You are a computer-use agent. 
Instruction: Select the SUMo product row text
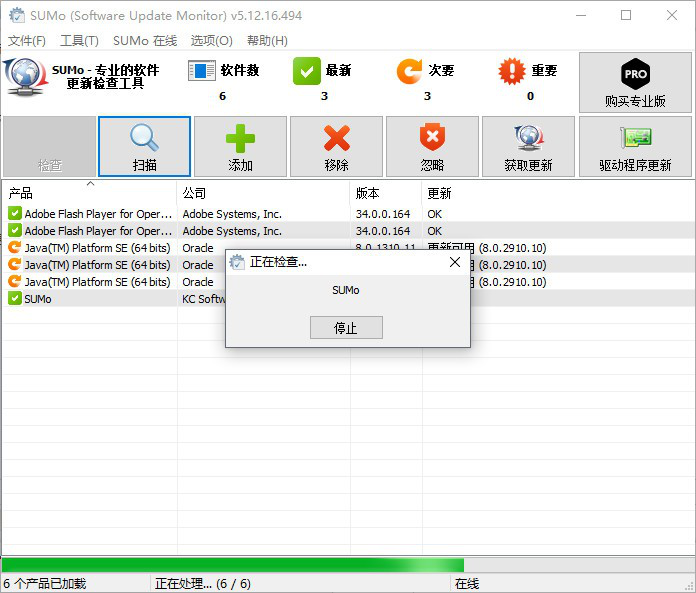(x=38, y=299)
